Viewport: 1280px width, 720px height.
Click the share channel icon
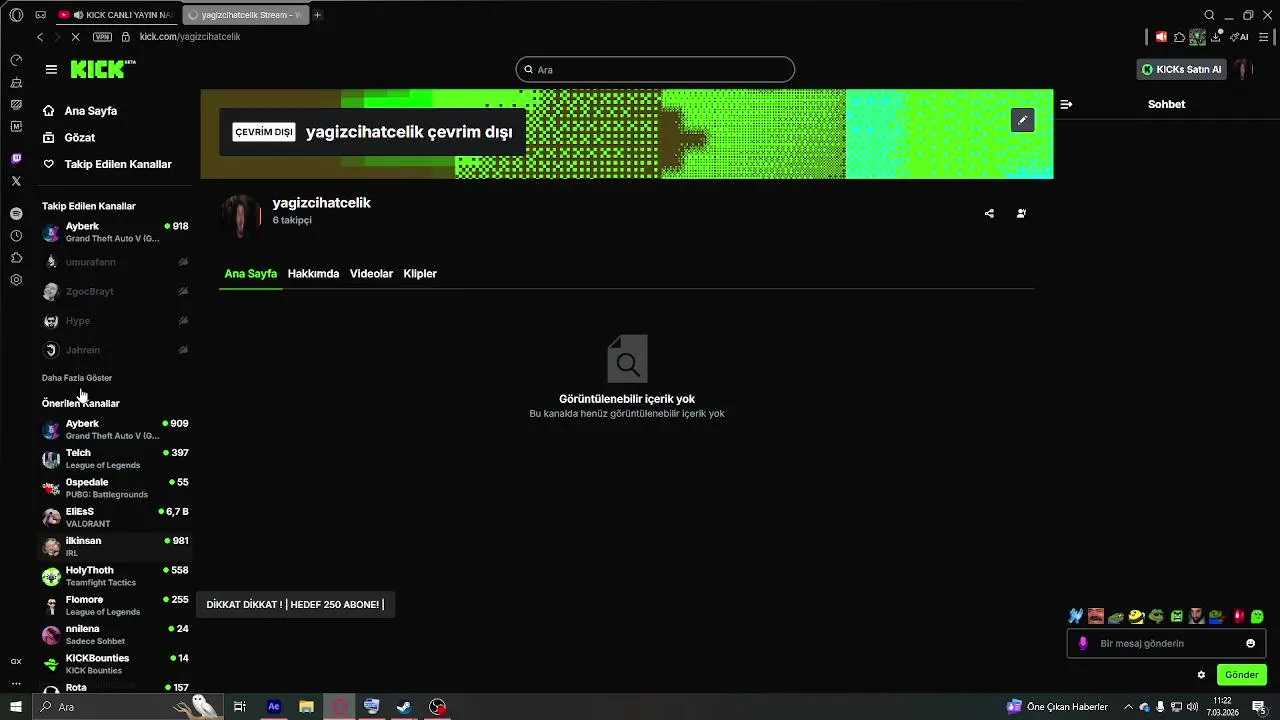[989, 213]
